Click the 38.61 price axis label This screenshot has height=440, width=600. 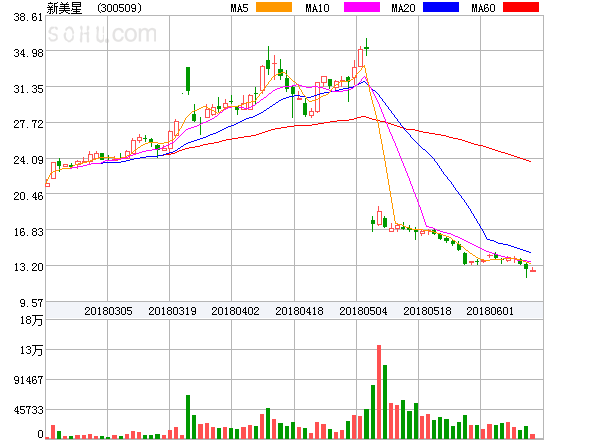pos(28,17)
